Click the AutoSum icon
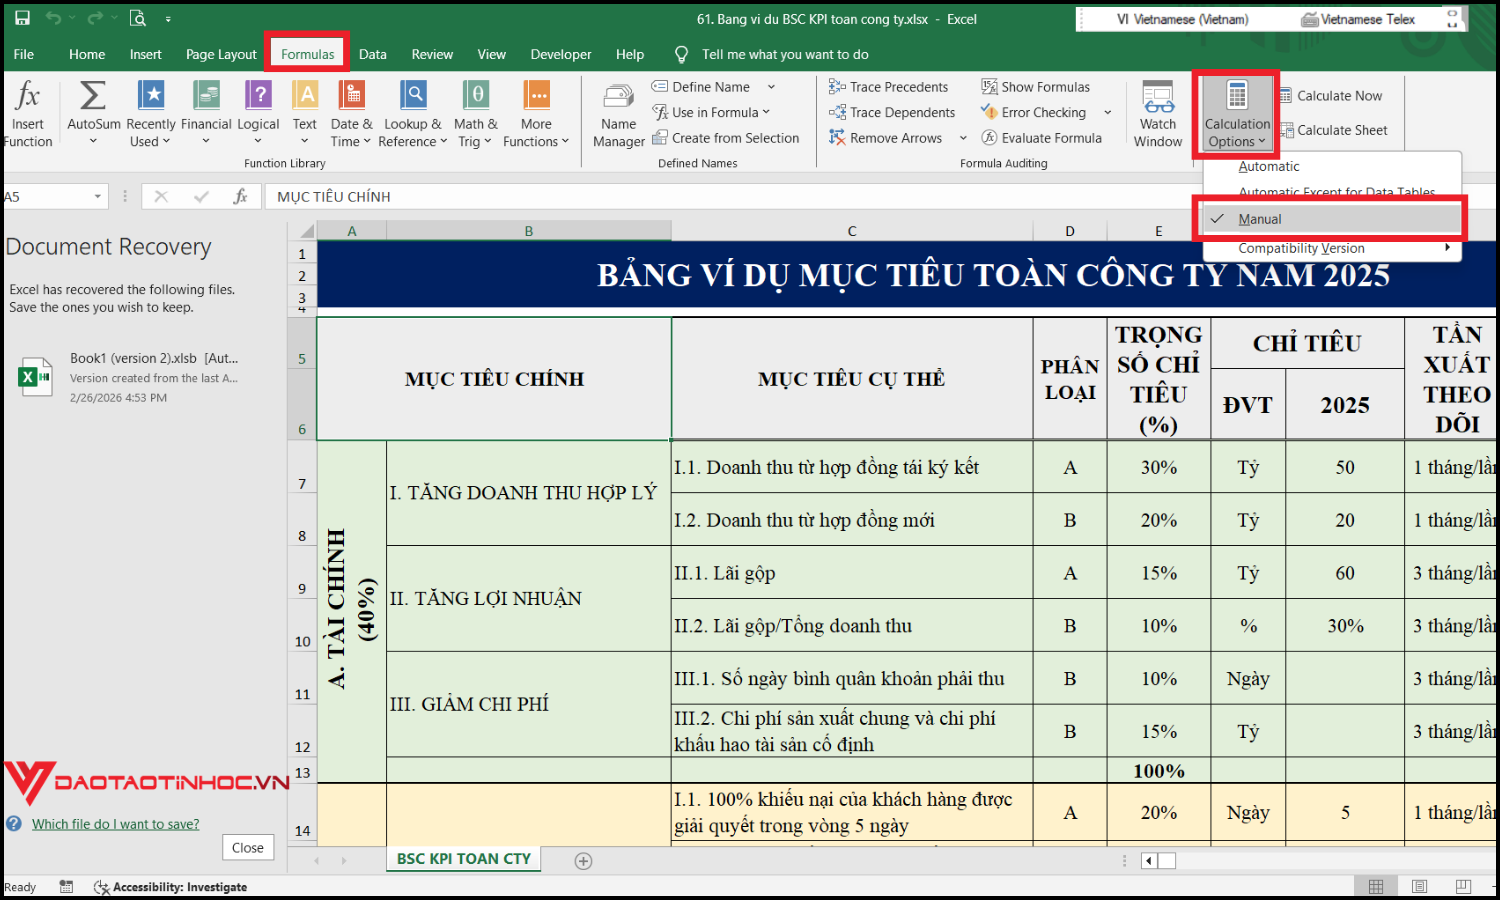This screenshot has width=1500, height=900. (x=92, y=97)
